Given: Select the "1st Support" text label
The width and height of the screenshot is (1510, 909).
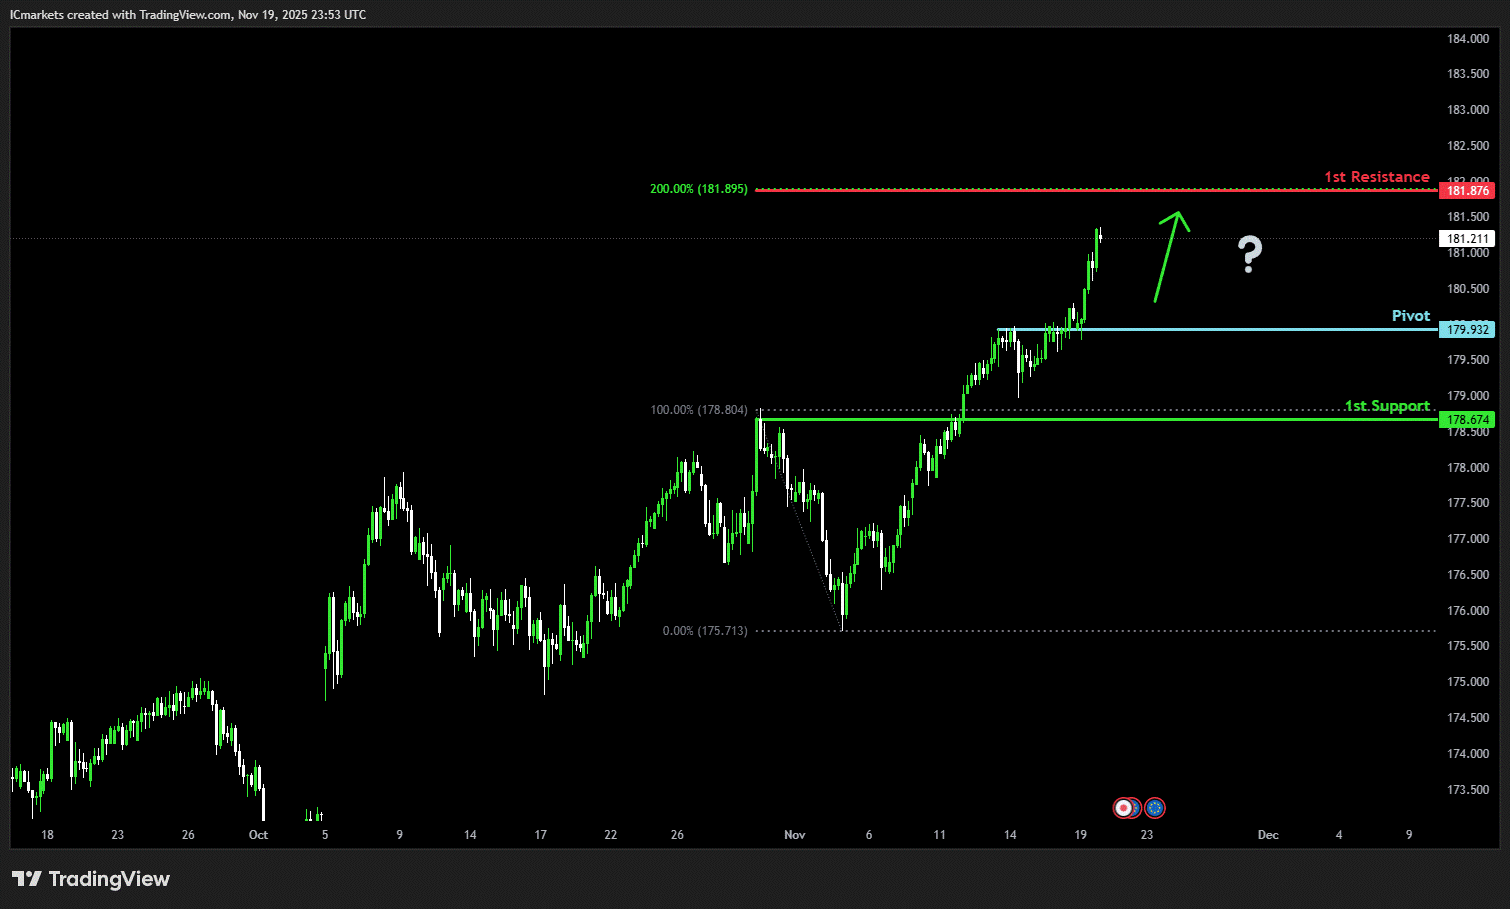Looking at the screenshot, I should [1386, 406].
